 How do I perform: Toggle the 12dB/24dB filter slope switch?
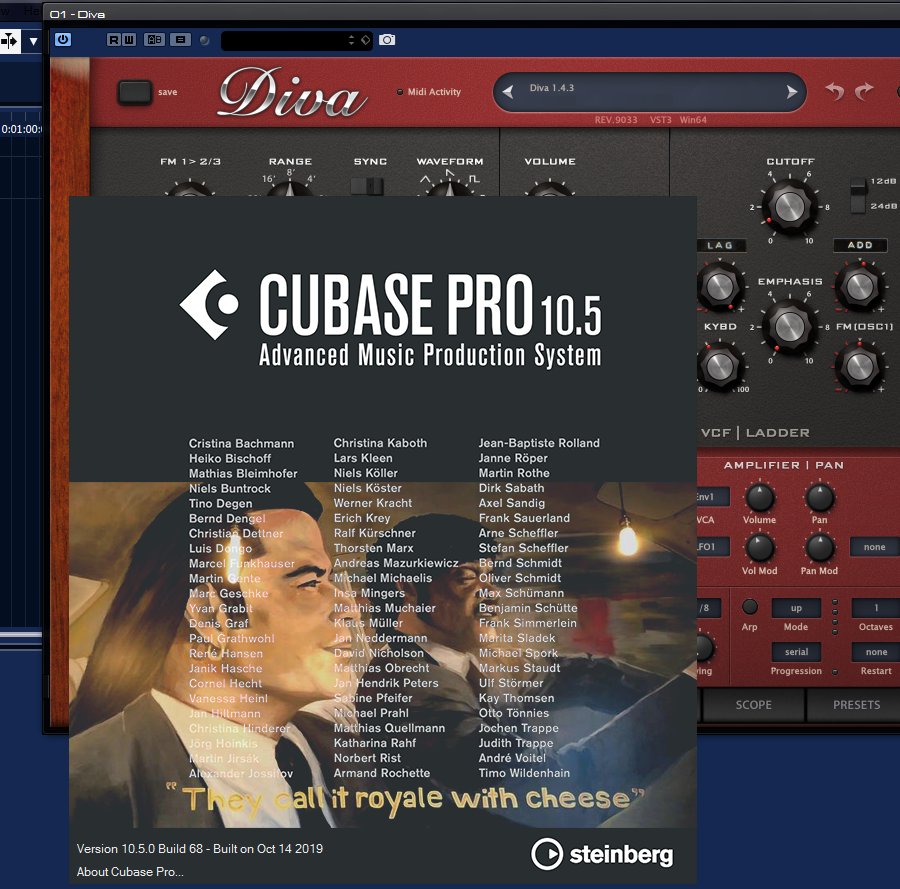858,194
